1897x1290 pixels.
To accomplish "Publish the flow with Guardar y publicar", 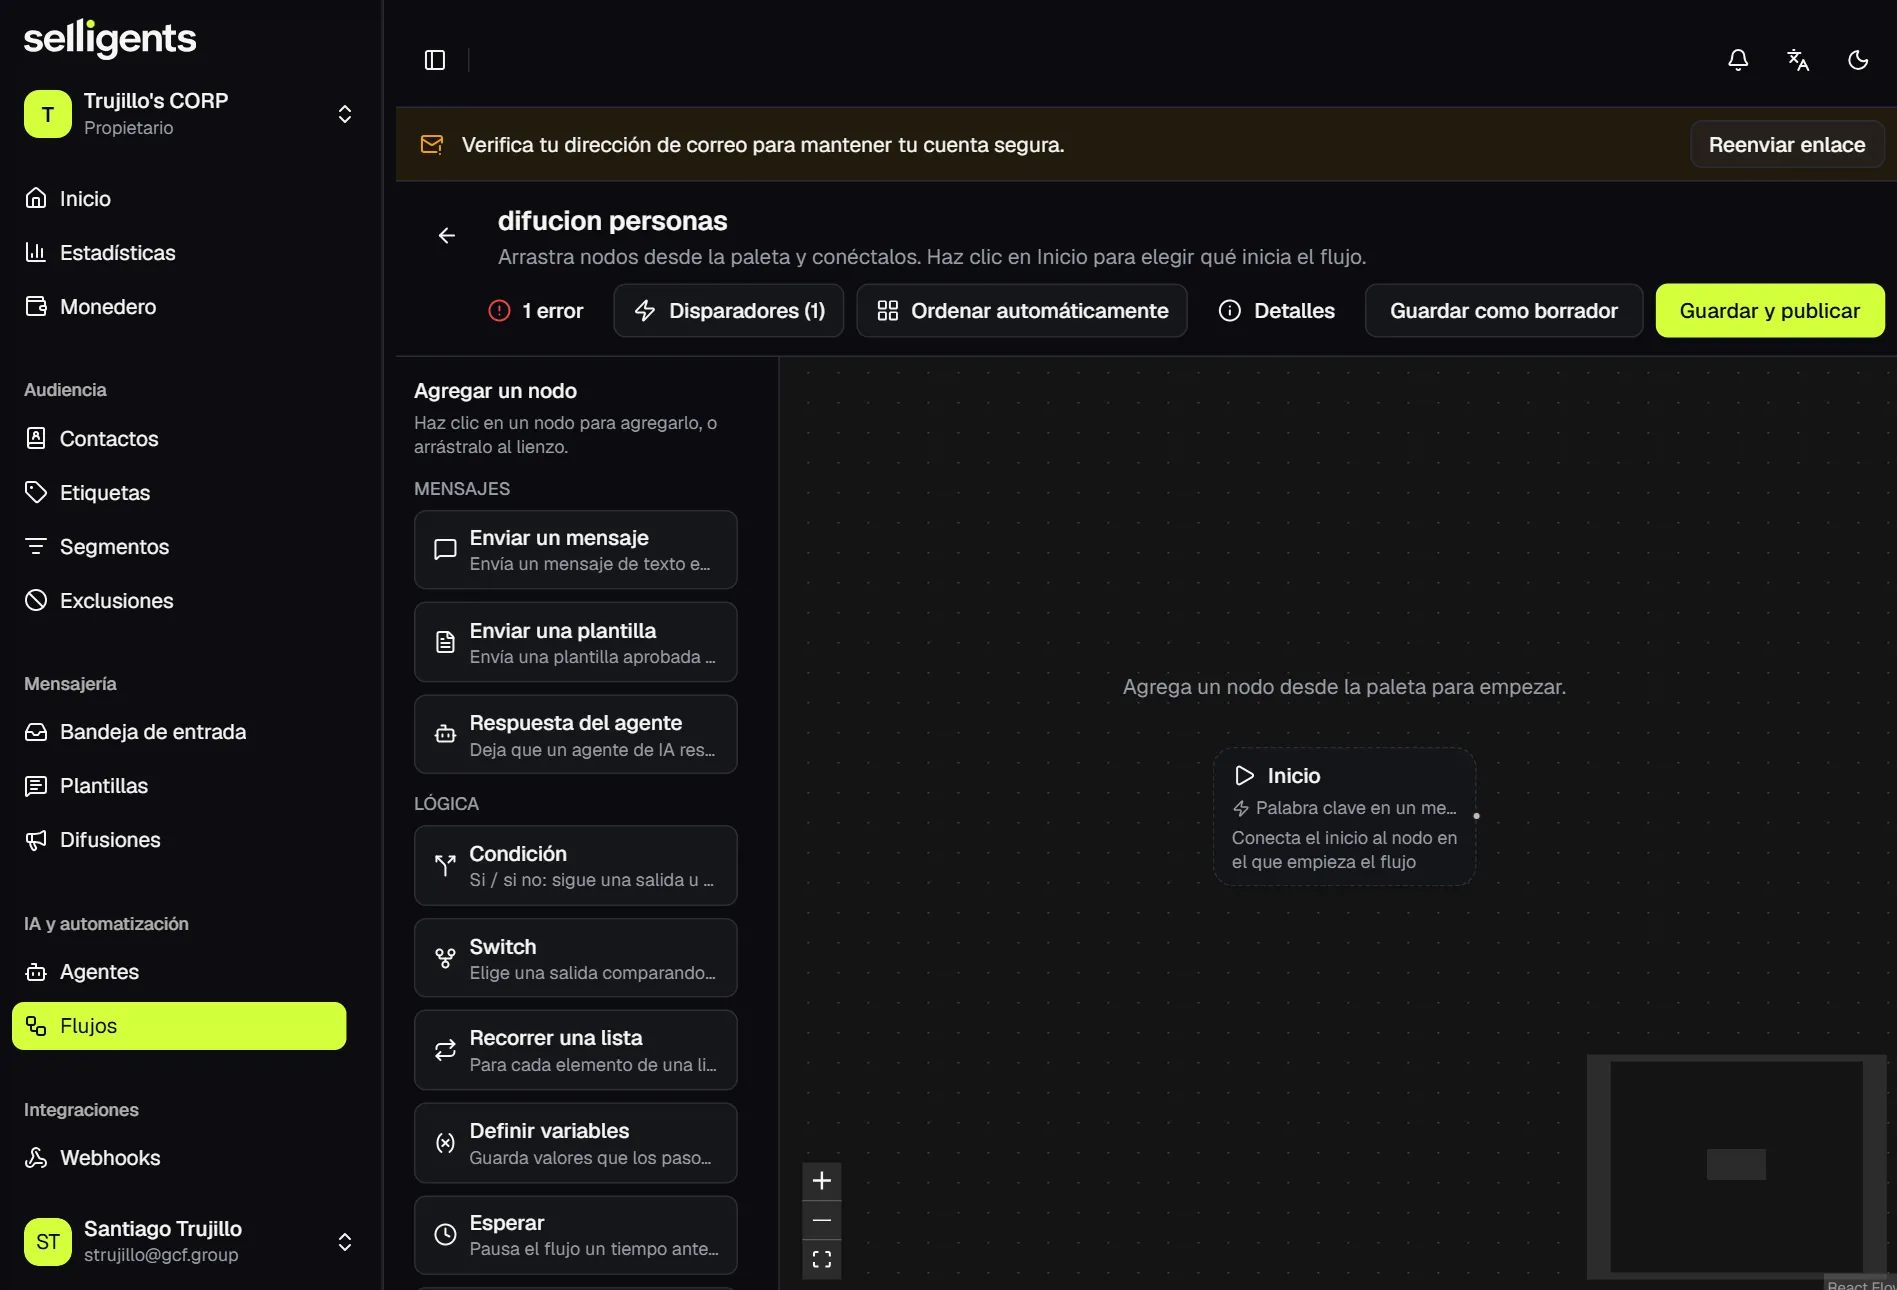I will click(x=1770, y=311).
